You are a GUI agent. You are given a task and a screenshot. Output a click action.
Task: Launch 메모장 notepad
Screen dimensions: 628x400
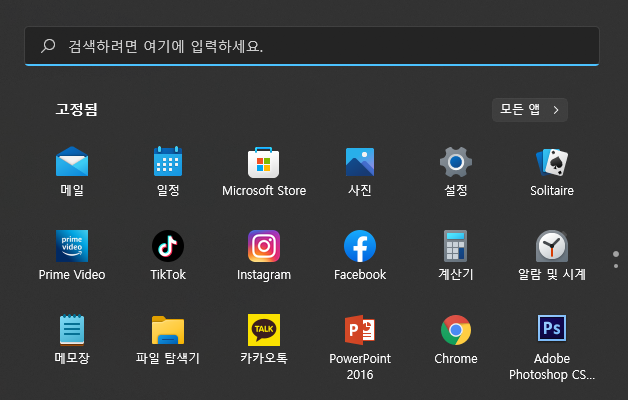(x=72, y=340)
